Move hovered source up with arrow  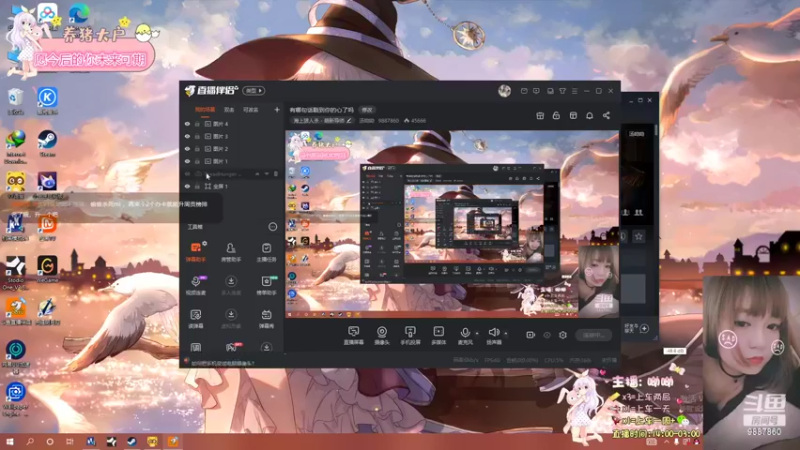coord(257,174)
